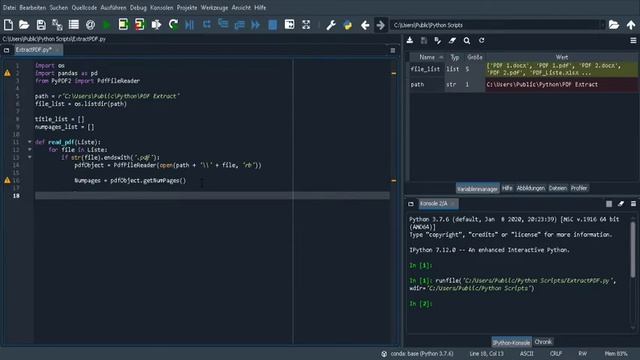This screenshot has height=360, width=640.
Task: Select the file_list variable row
Action: [x=524, y=69]
